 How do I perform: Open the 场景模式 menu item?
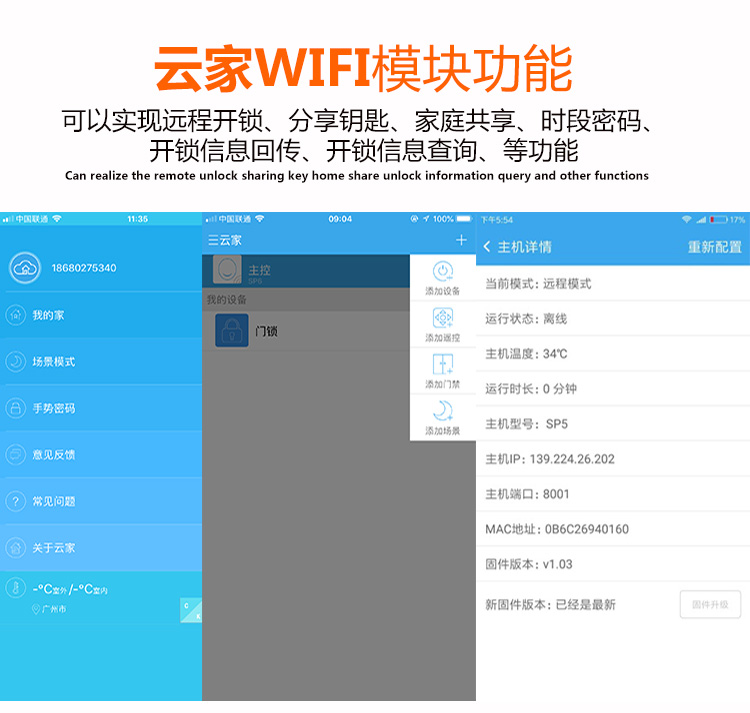coord(101,362)
